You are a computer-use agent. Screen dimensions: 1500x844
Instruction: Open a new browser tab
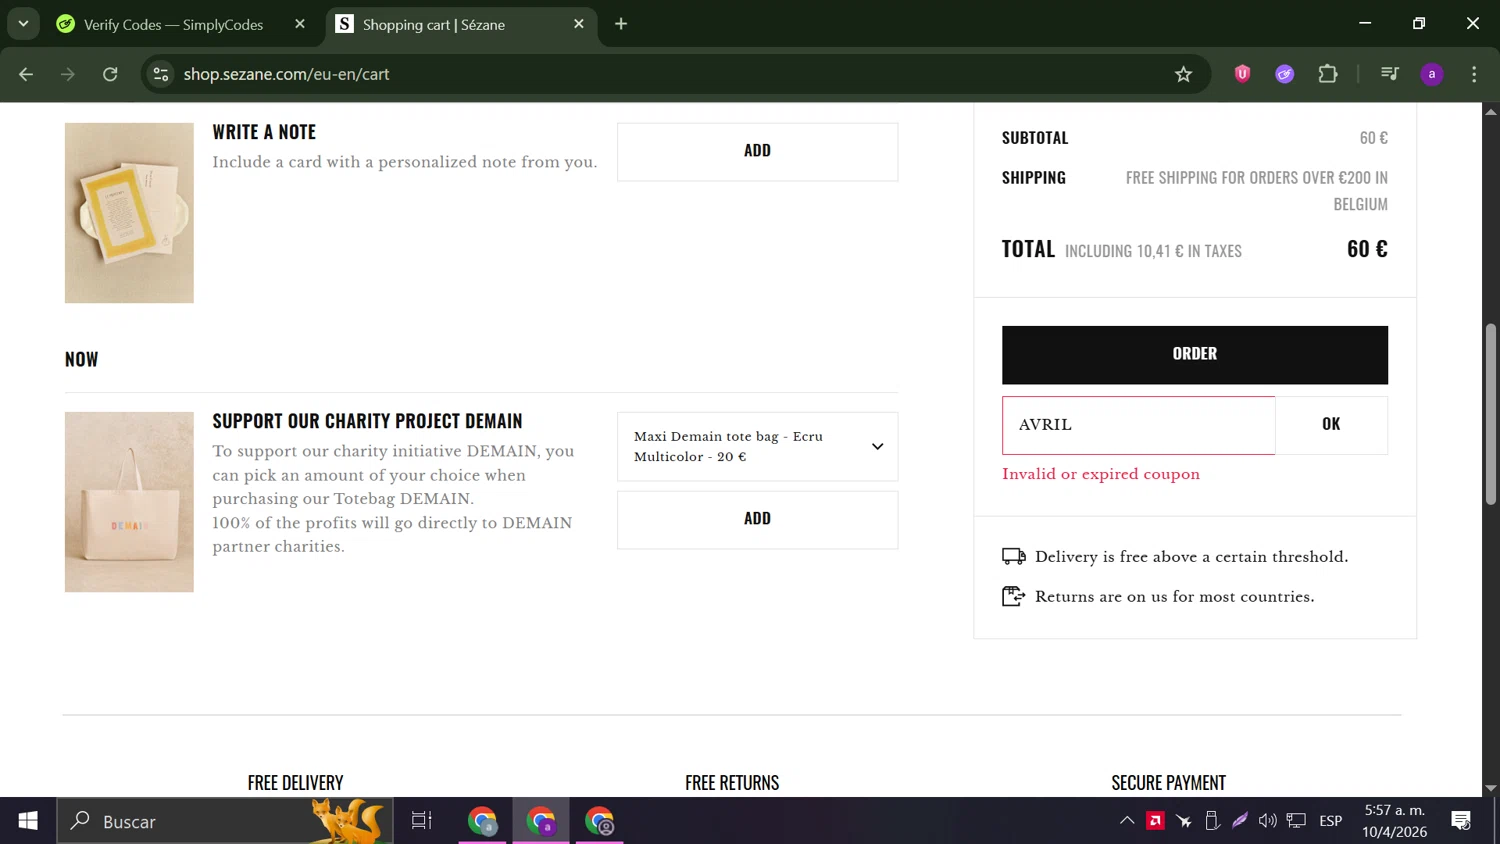[x=621, y=24]
